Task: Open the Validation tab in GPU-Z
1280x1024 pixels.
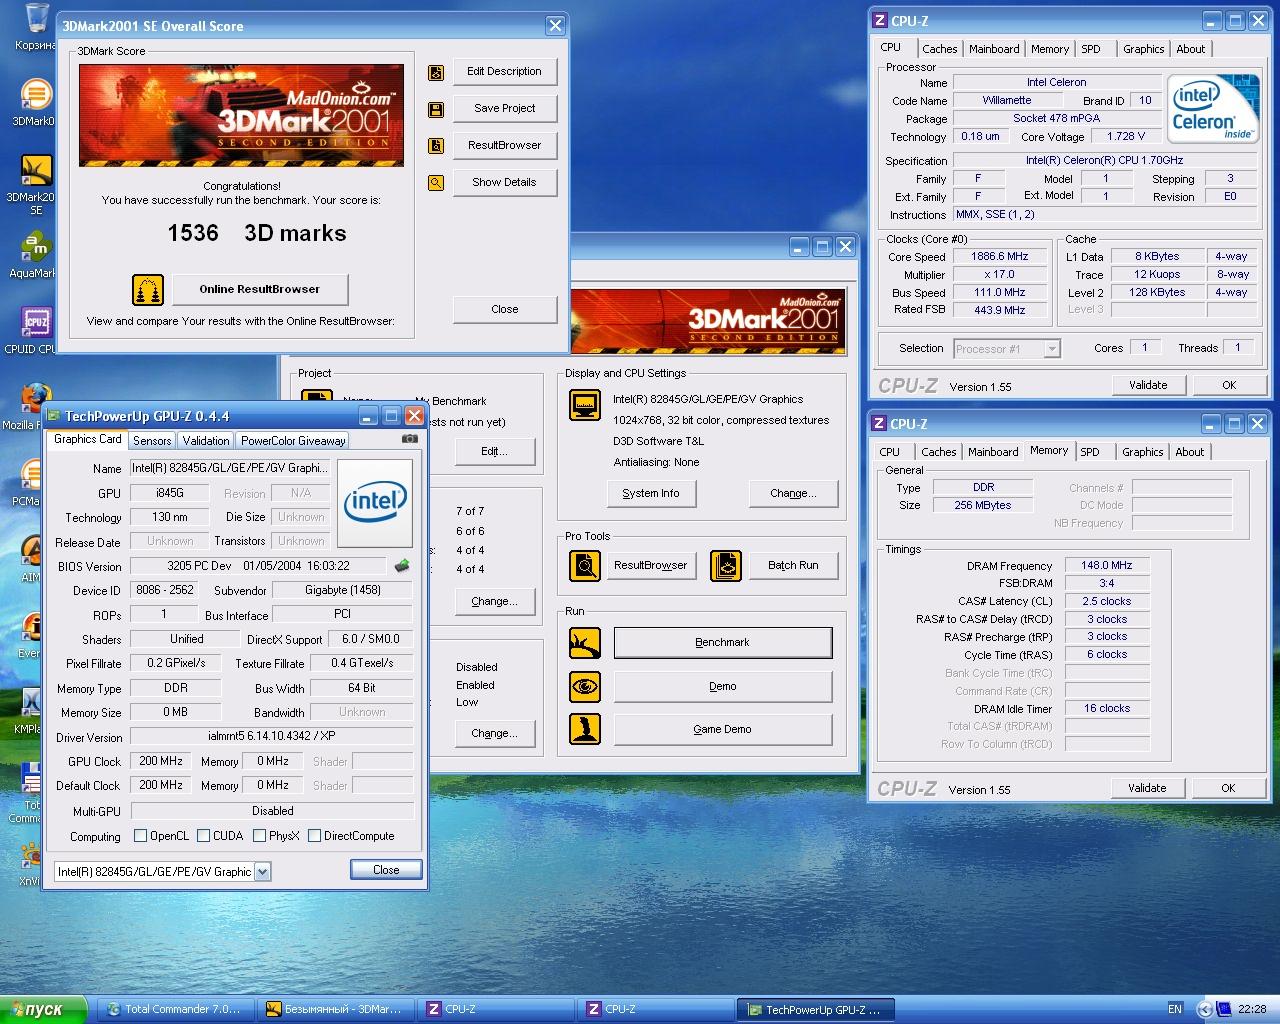Action: [206, 441]
